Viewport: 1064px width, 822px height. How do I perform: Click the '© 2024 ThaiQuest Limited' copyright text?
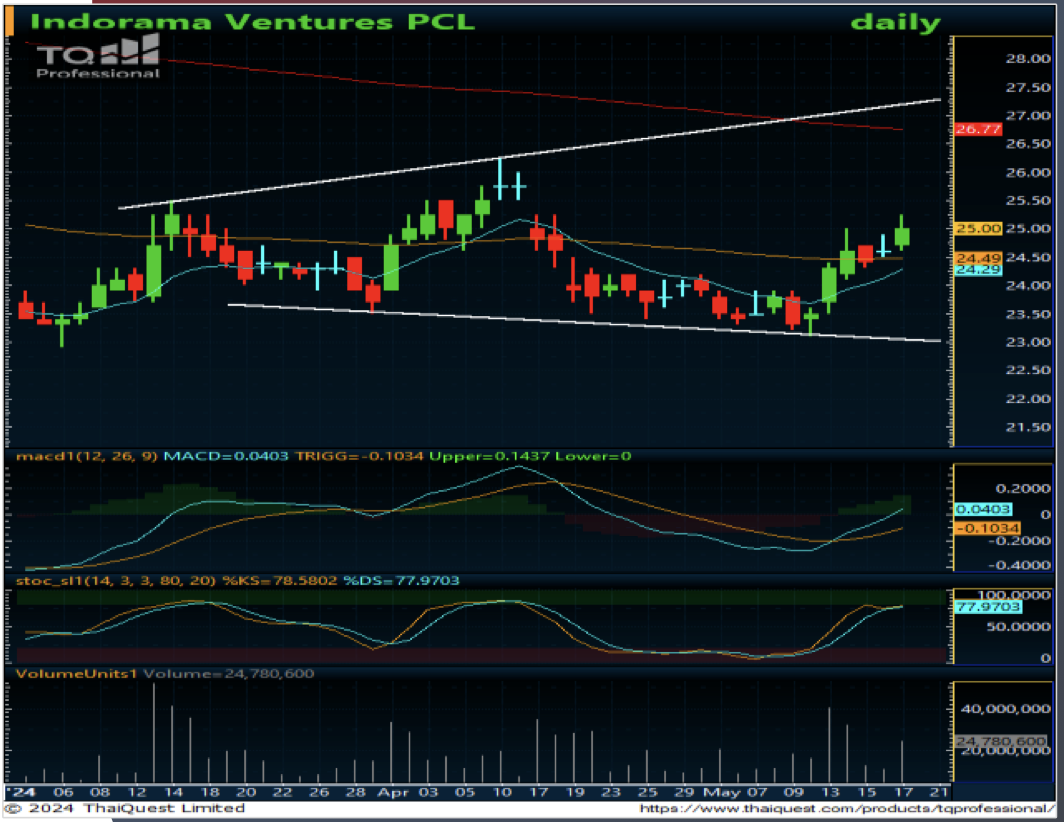125,808
